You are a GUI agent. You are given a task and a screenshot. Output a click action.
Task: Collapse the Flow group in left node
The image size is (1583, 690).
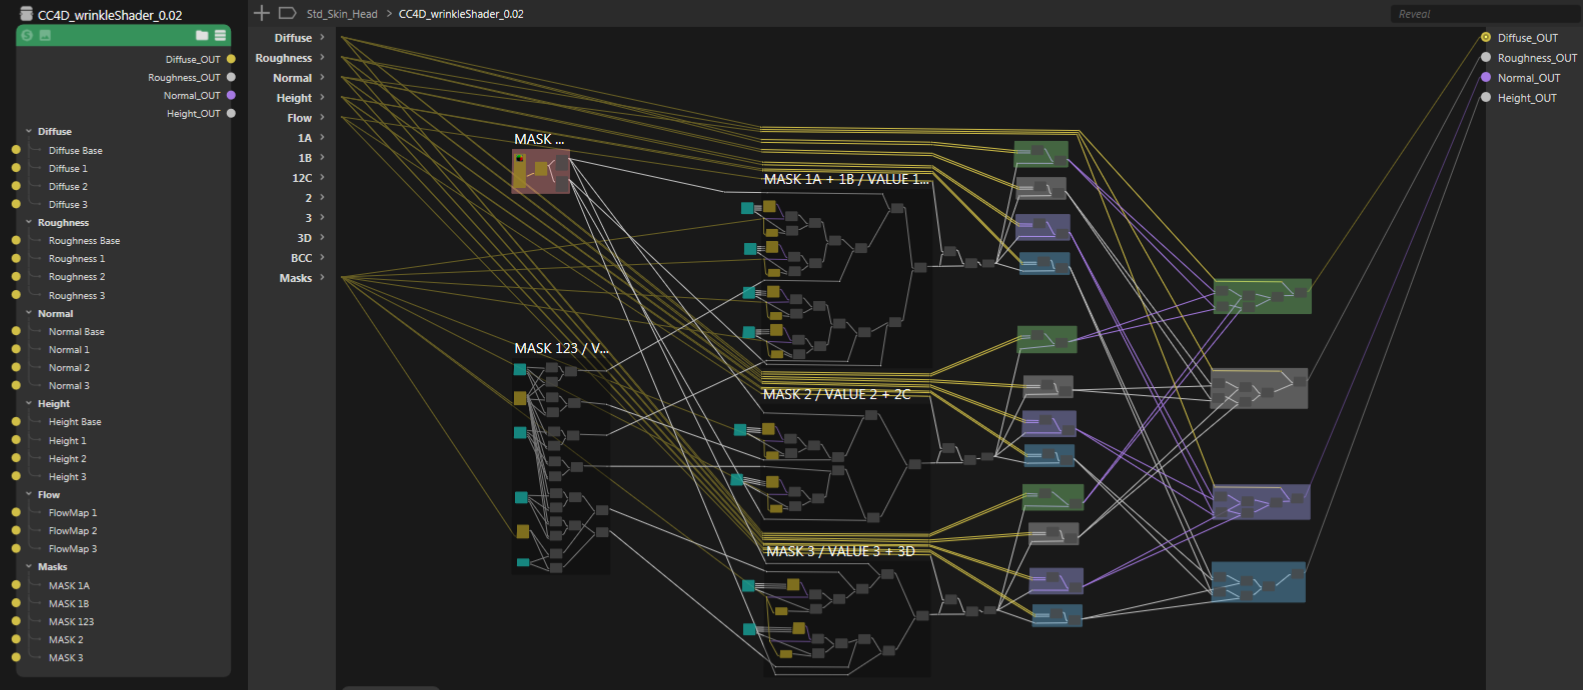29,494
